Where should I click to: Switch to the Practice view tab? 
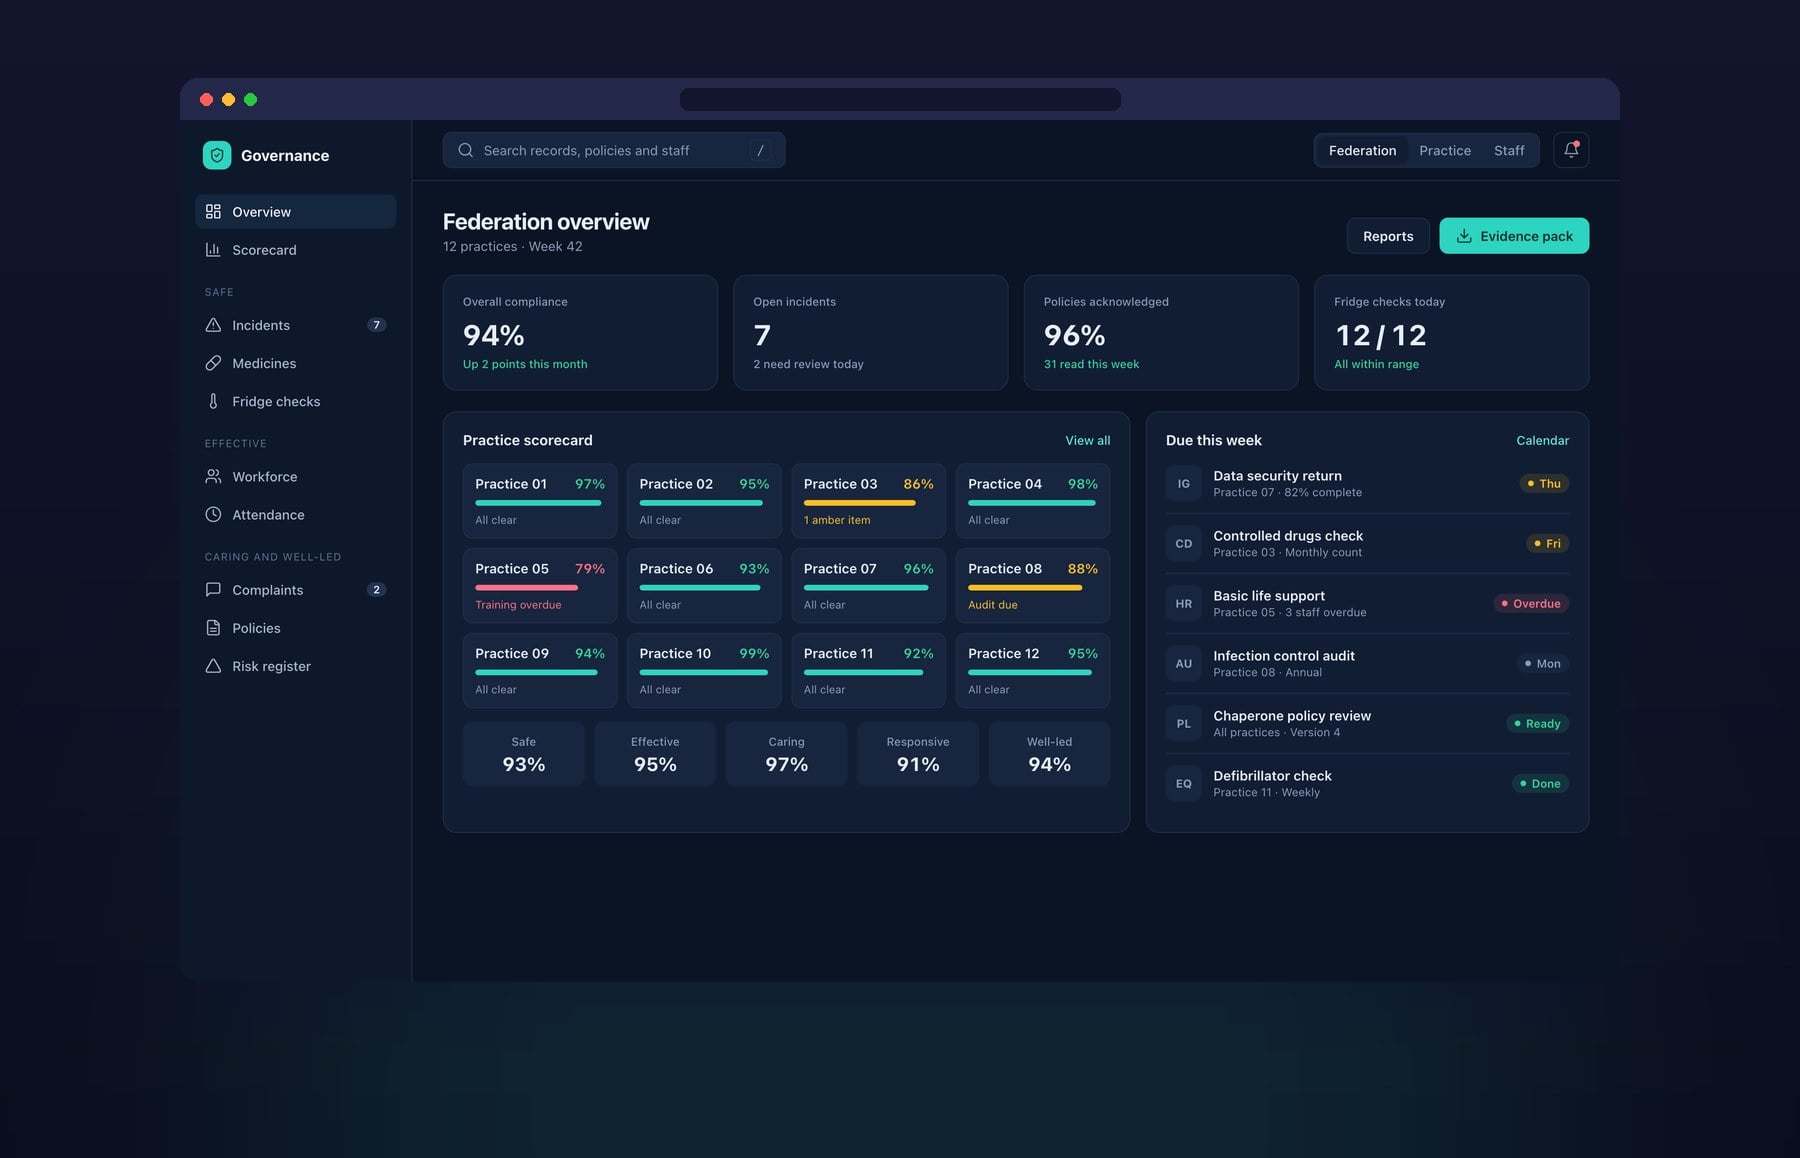[1445, 150]
